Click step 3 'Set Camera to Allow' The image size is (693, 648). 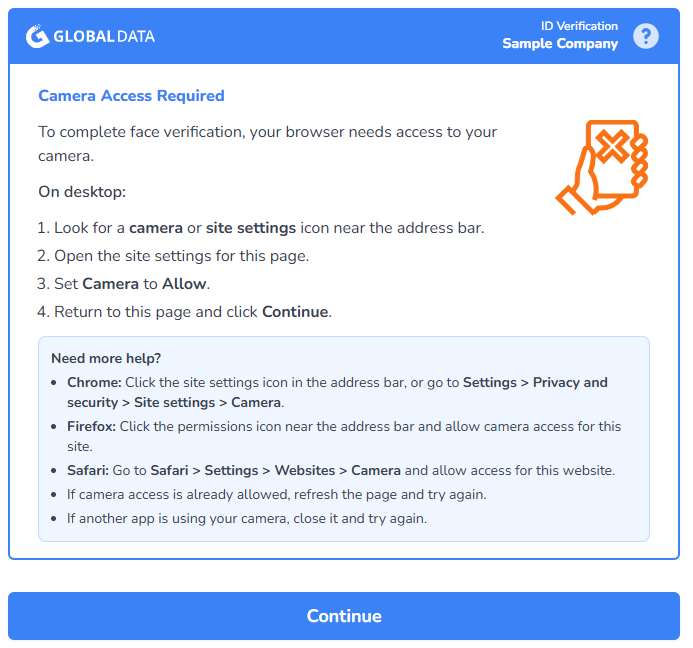123,284
